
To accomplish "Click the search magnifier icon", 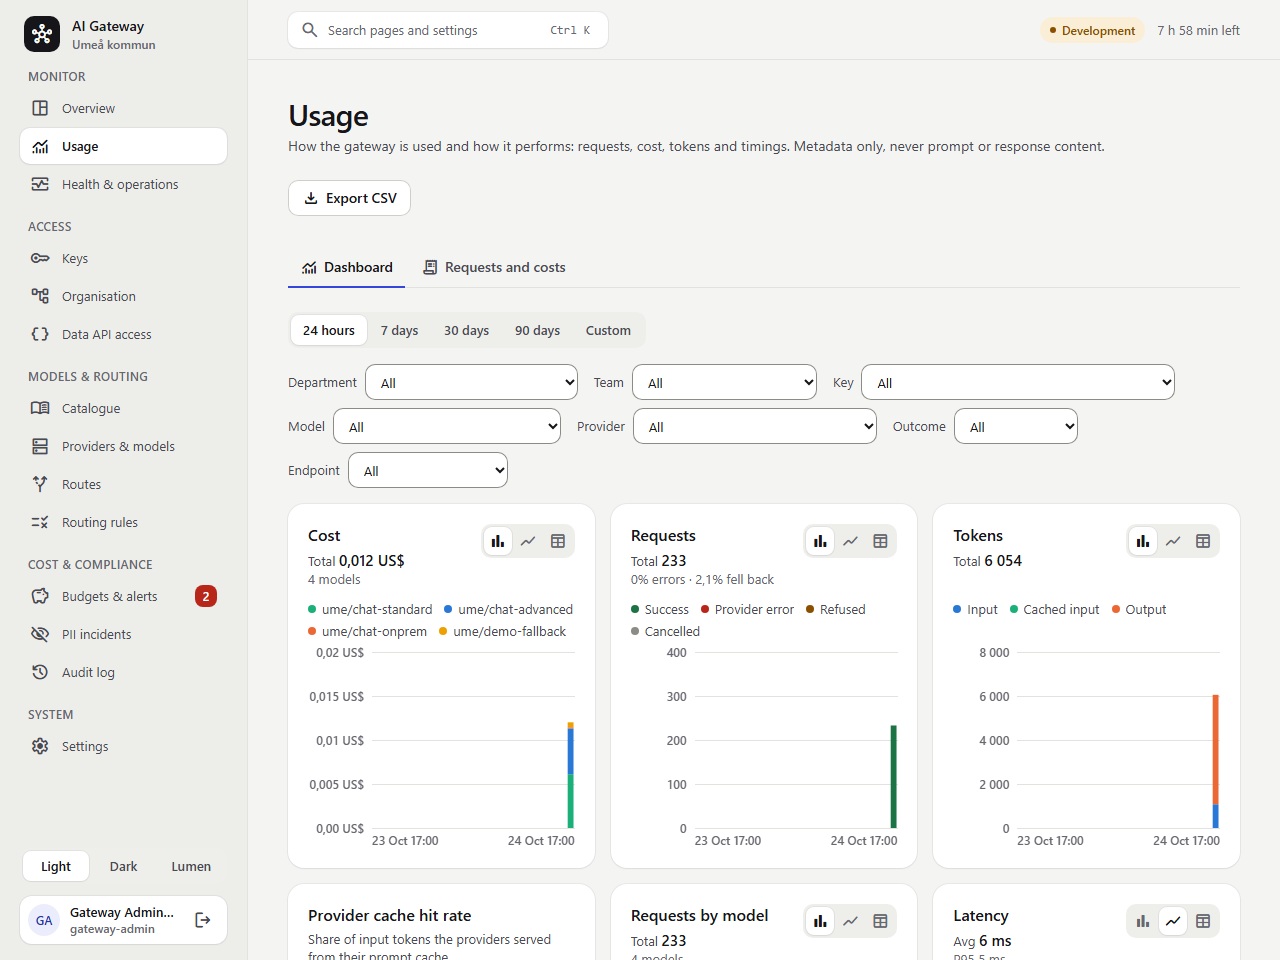I will pyautogui.click(x=310, y=30).
